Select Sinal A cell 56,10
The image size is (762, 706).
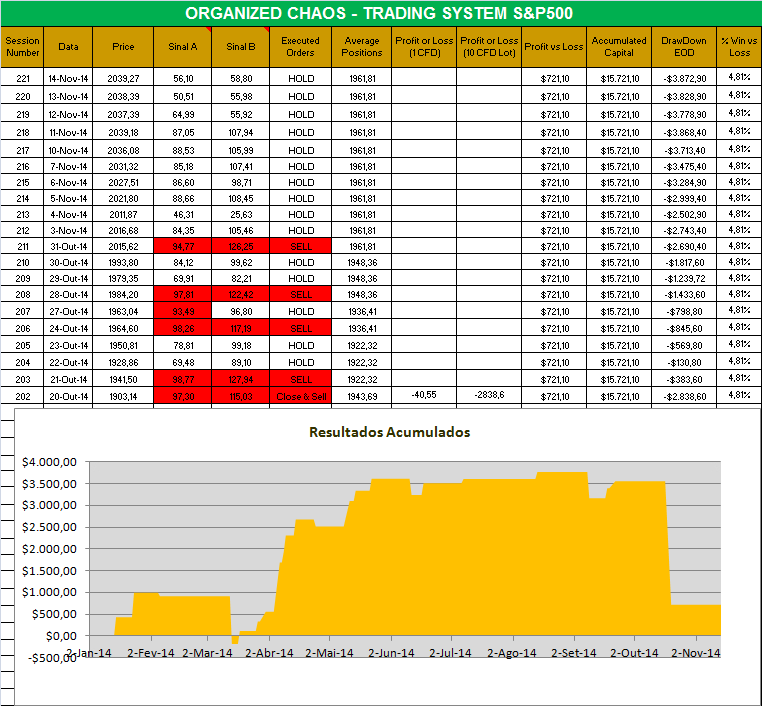tap(183, 78)
